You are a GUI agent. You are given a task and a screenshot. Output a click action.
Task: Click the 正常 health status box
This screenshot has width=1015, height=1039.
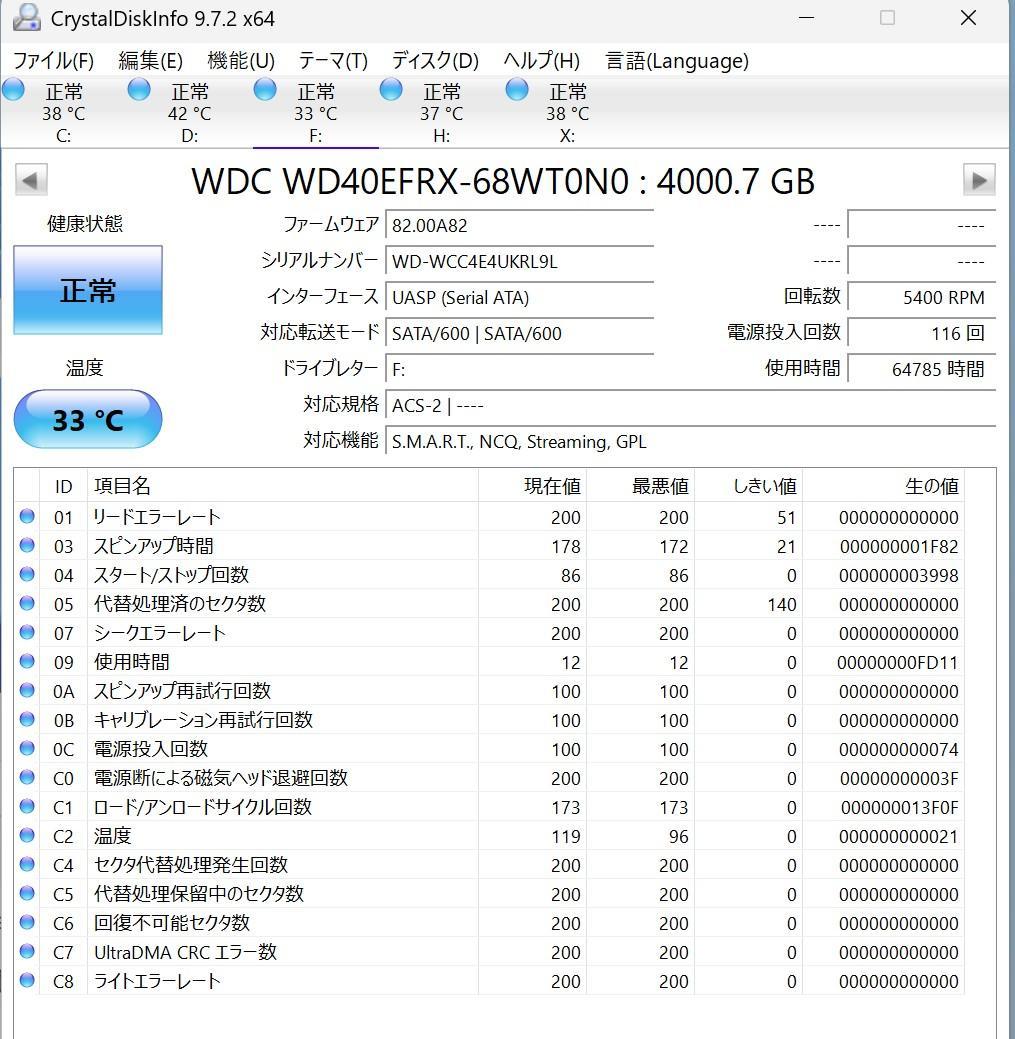[x=87, y=290]
